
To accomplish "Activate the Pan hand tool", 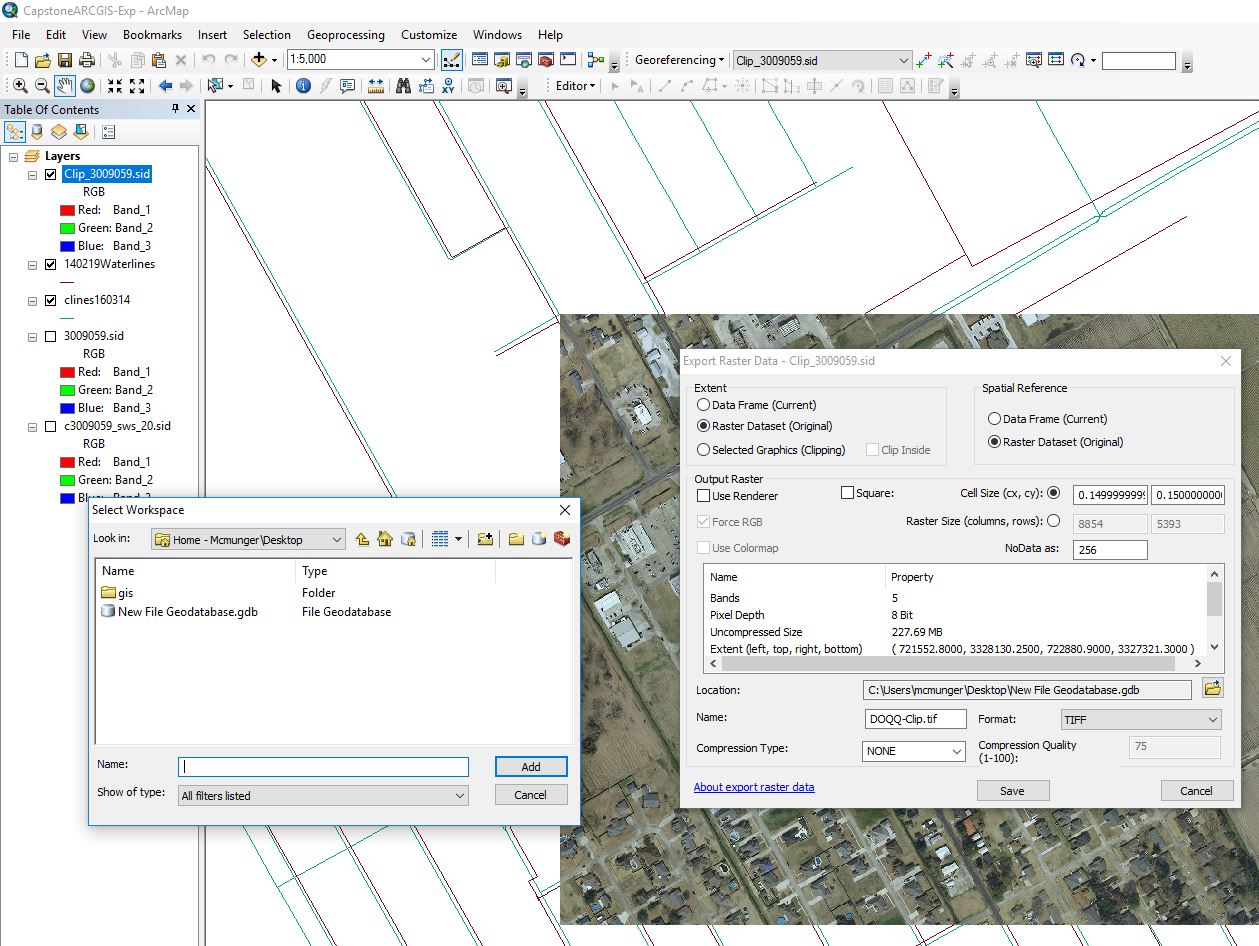I will (x=65, y=86).
